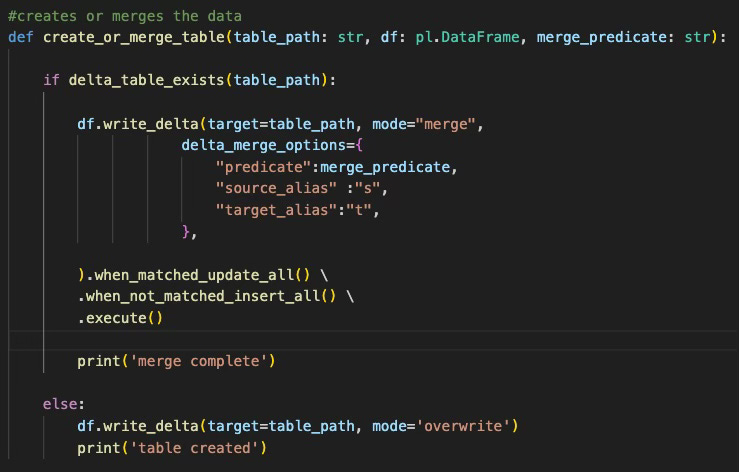This screenshot has height=472, width=739.
Task: Click the 'def' keyword
Action: [21, 37]
